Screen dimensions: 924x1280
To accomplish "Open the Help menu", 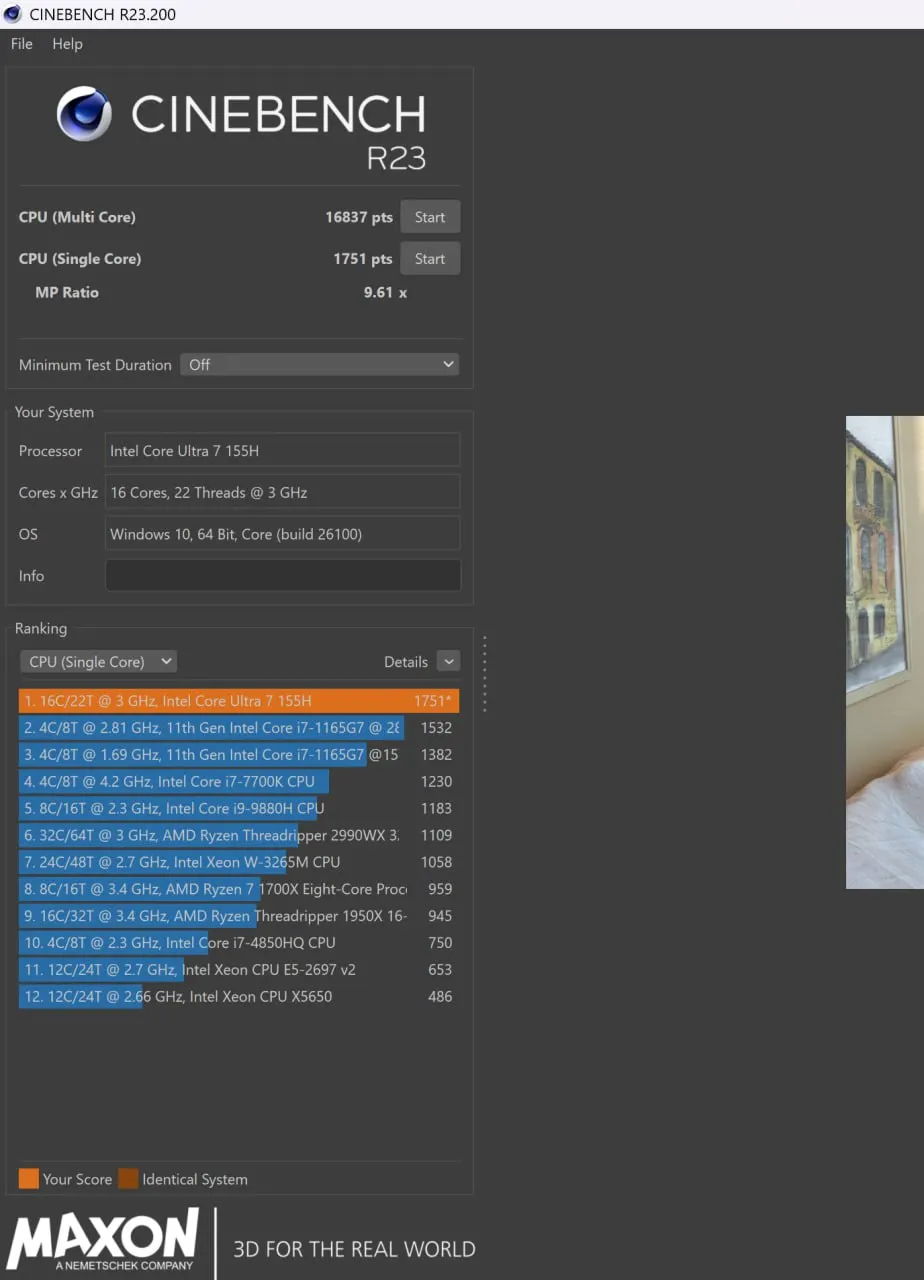I will [67, 44].
